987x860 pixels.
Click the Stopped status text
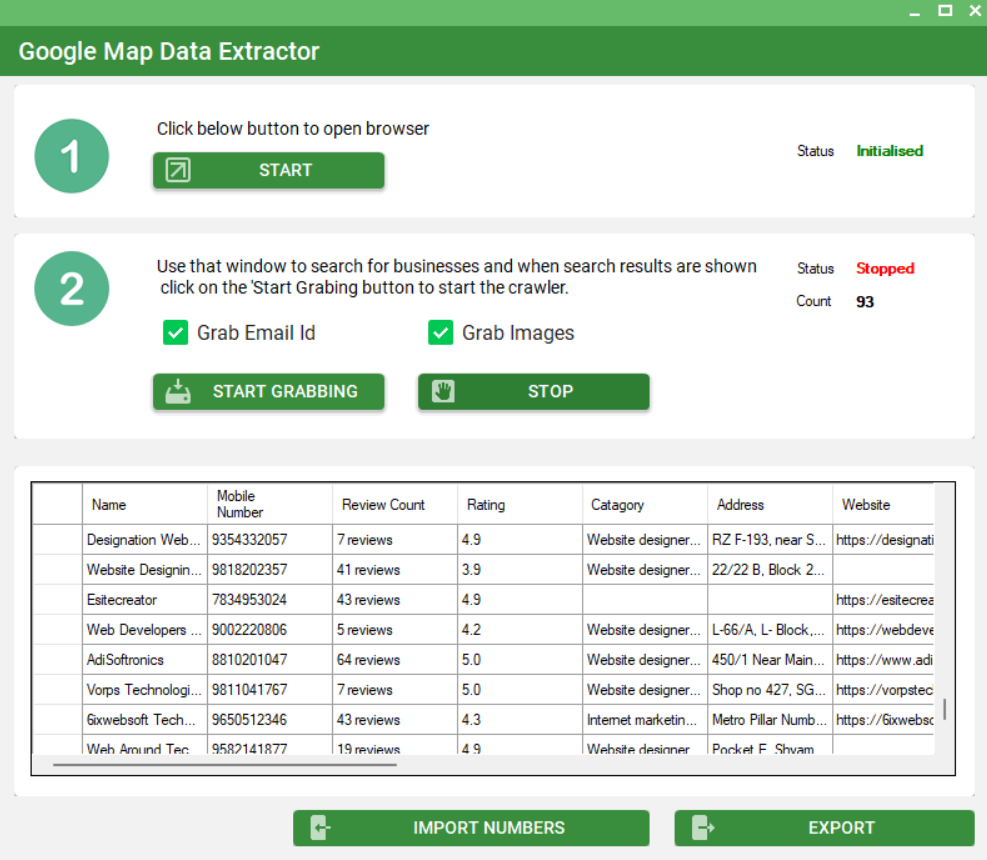click(x=885, y=269)
